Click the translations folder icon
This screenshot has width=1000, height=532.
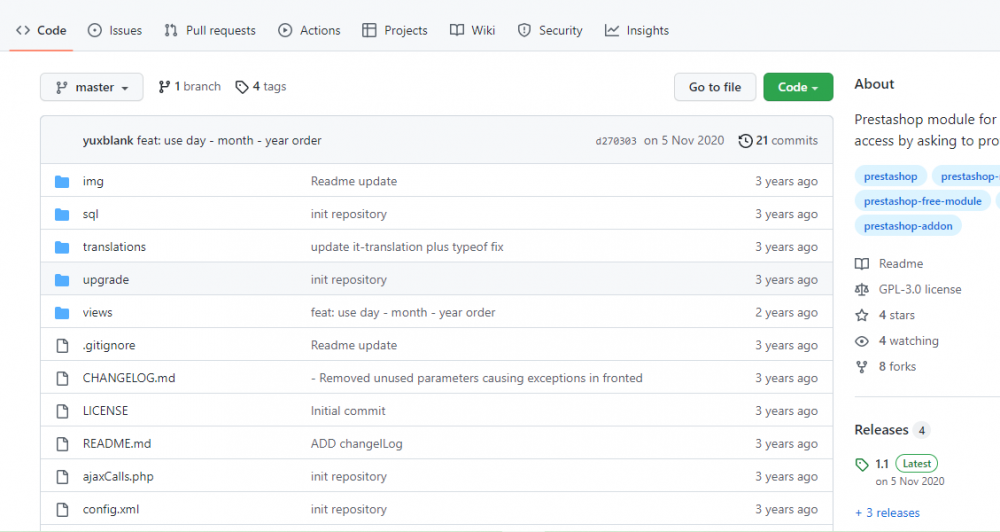pyautogui.click(x=62, y=247)
